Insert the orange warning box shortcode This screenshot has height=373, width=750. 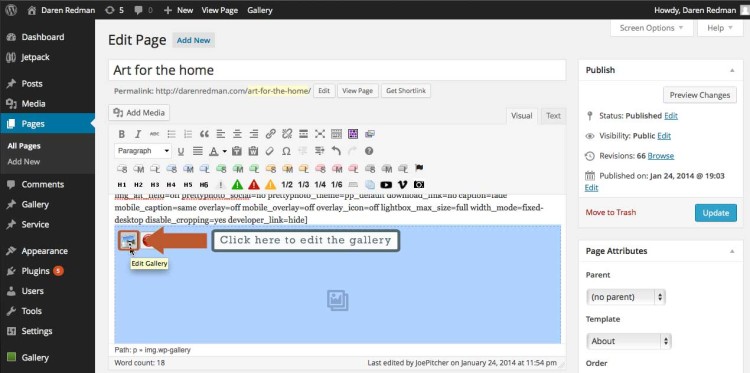(x=271, y=184)
